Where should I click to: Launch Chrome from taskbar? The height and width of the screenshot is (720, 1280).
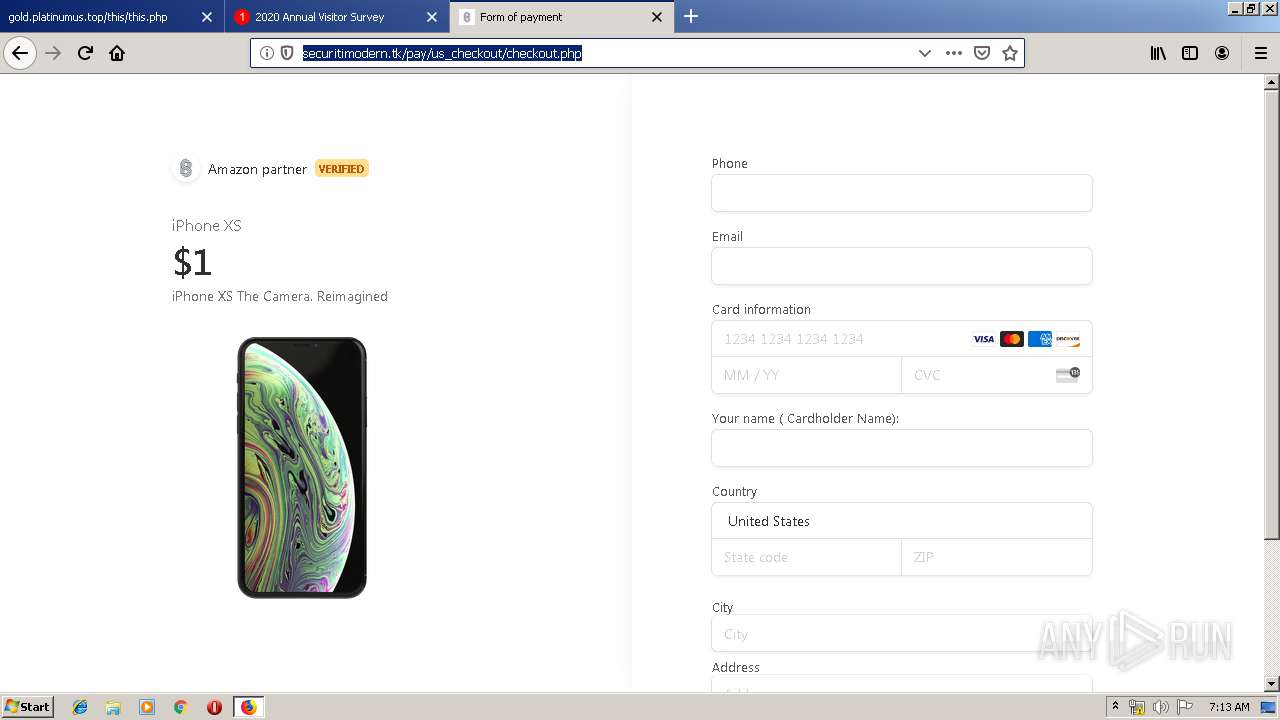tap(181, 707)
